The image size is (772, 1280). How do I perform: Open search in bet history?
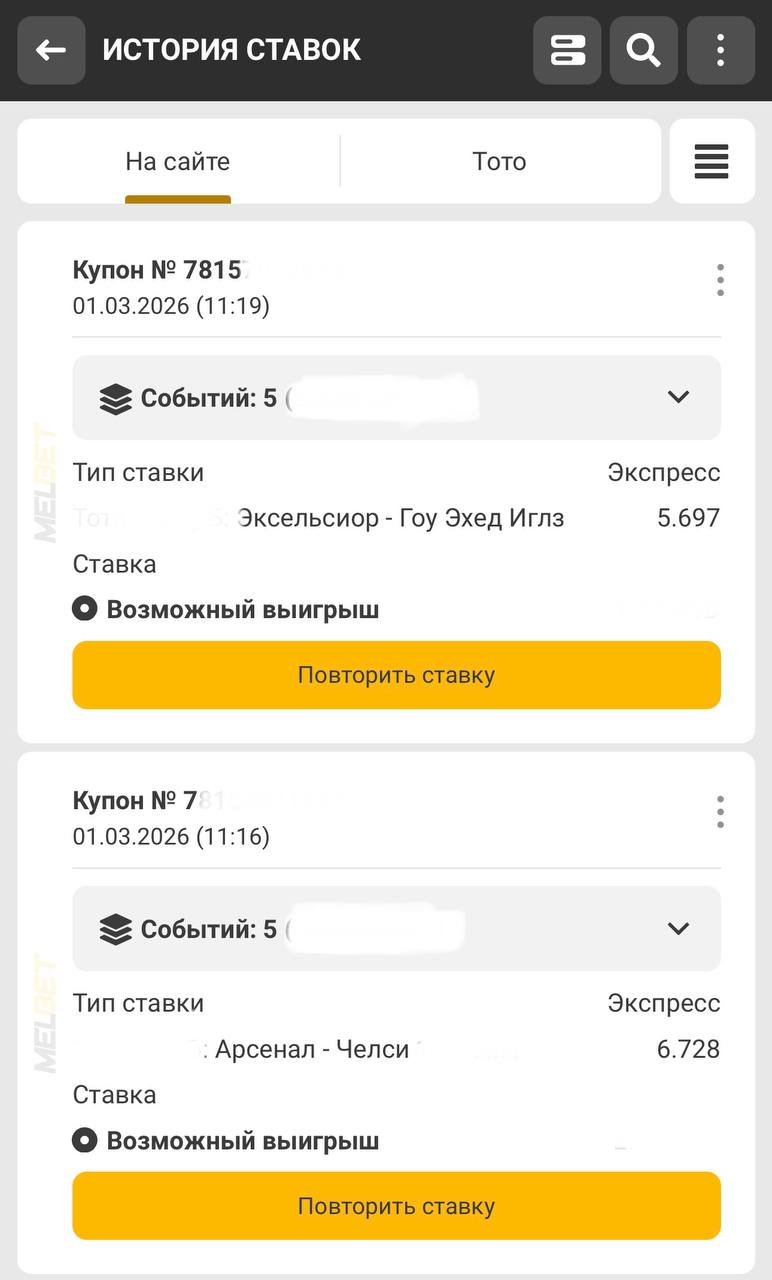[x=644, y=50]
